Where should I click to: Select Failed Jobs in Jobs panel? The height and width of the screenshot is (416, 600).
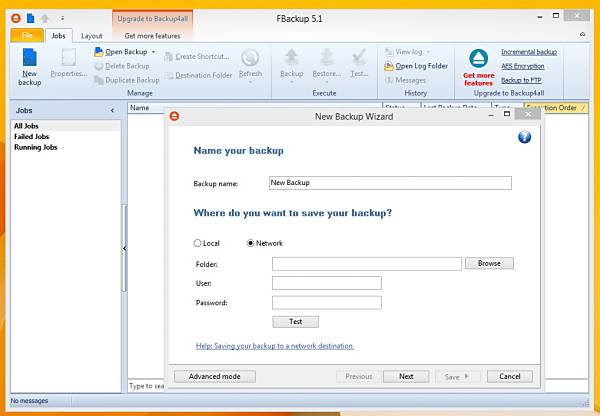click(x=31, y=137)
